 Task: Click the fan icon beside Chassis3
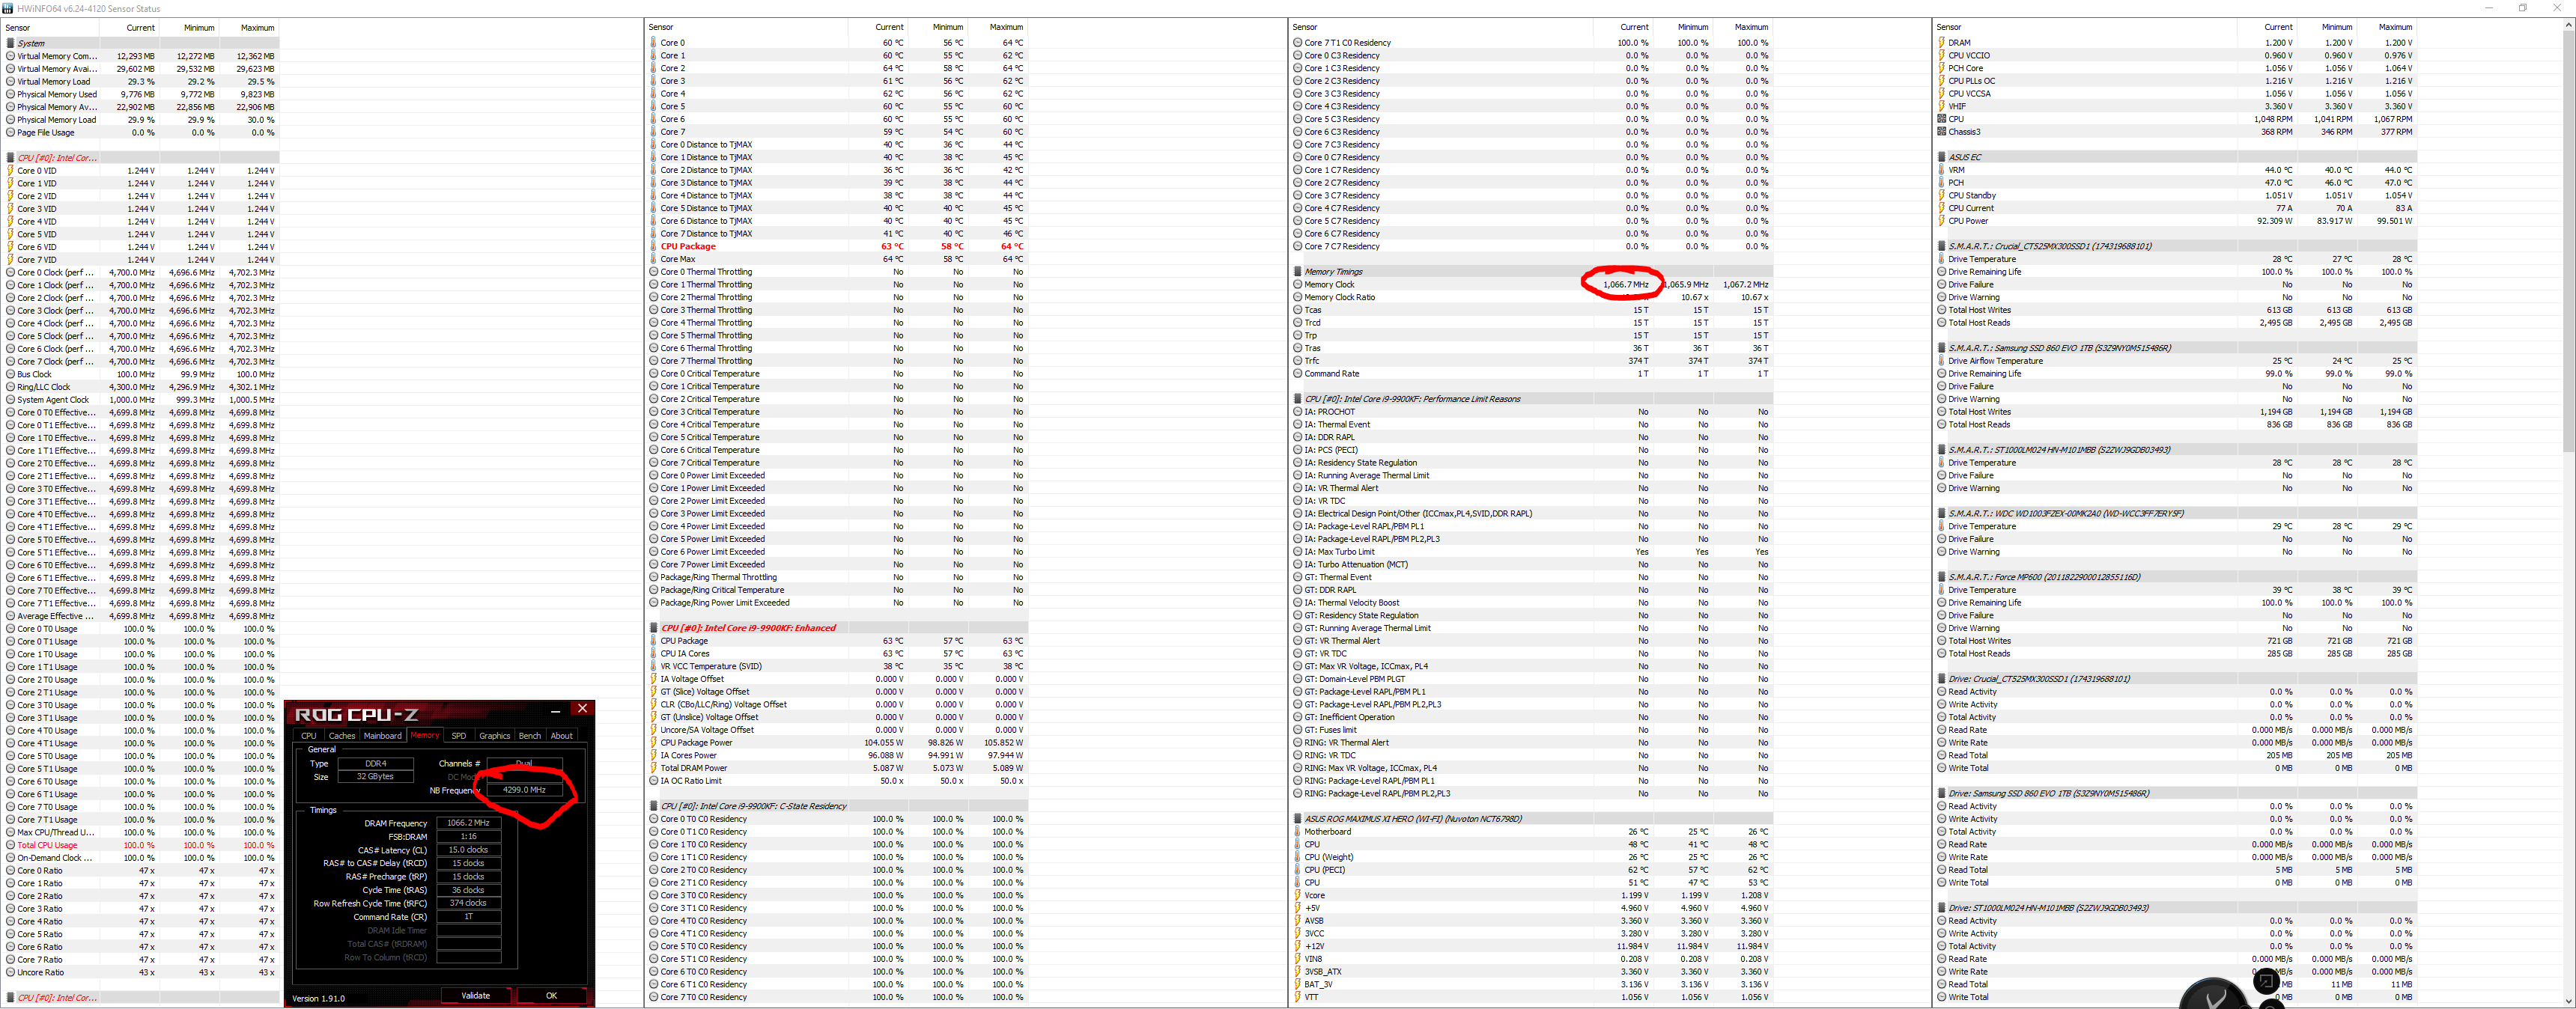click(1942, 132)
